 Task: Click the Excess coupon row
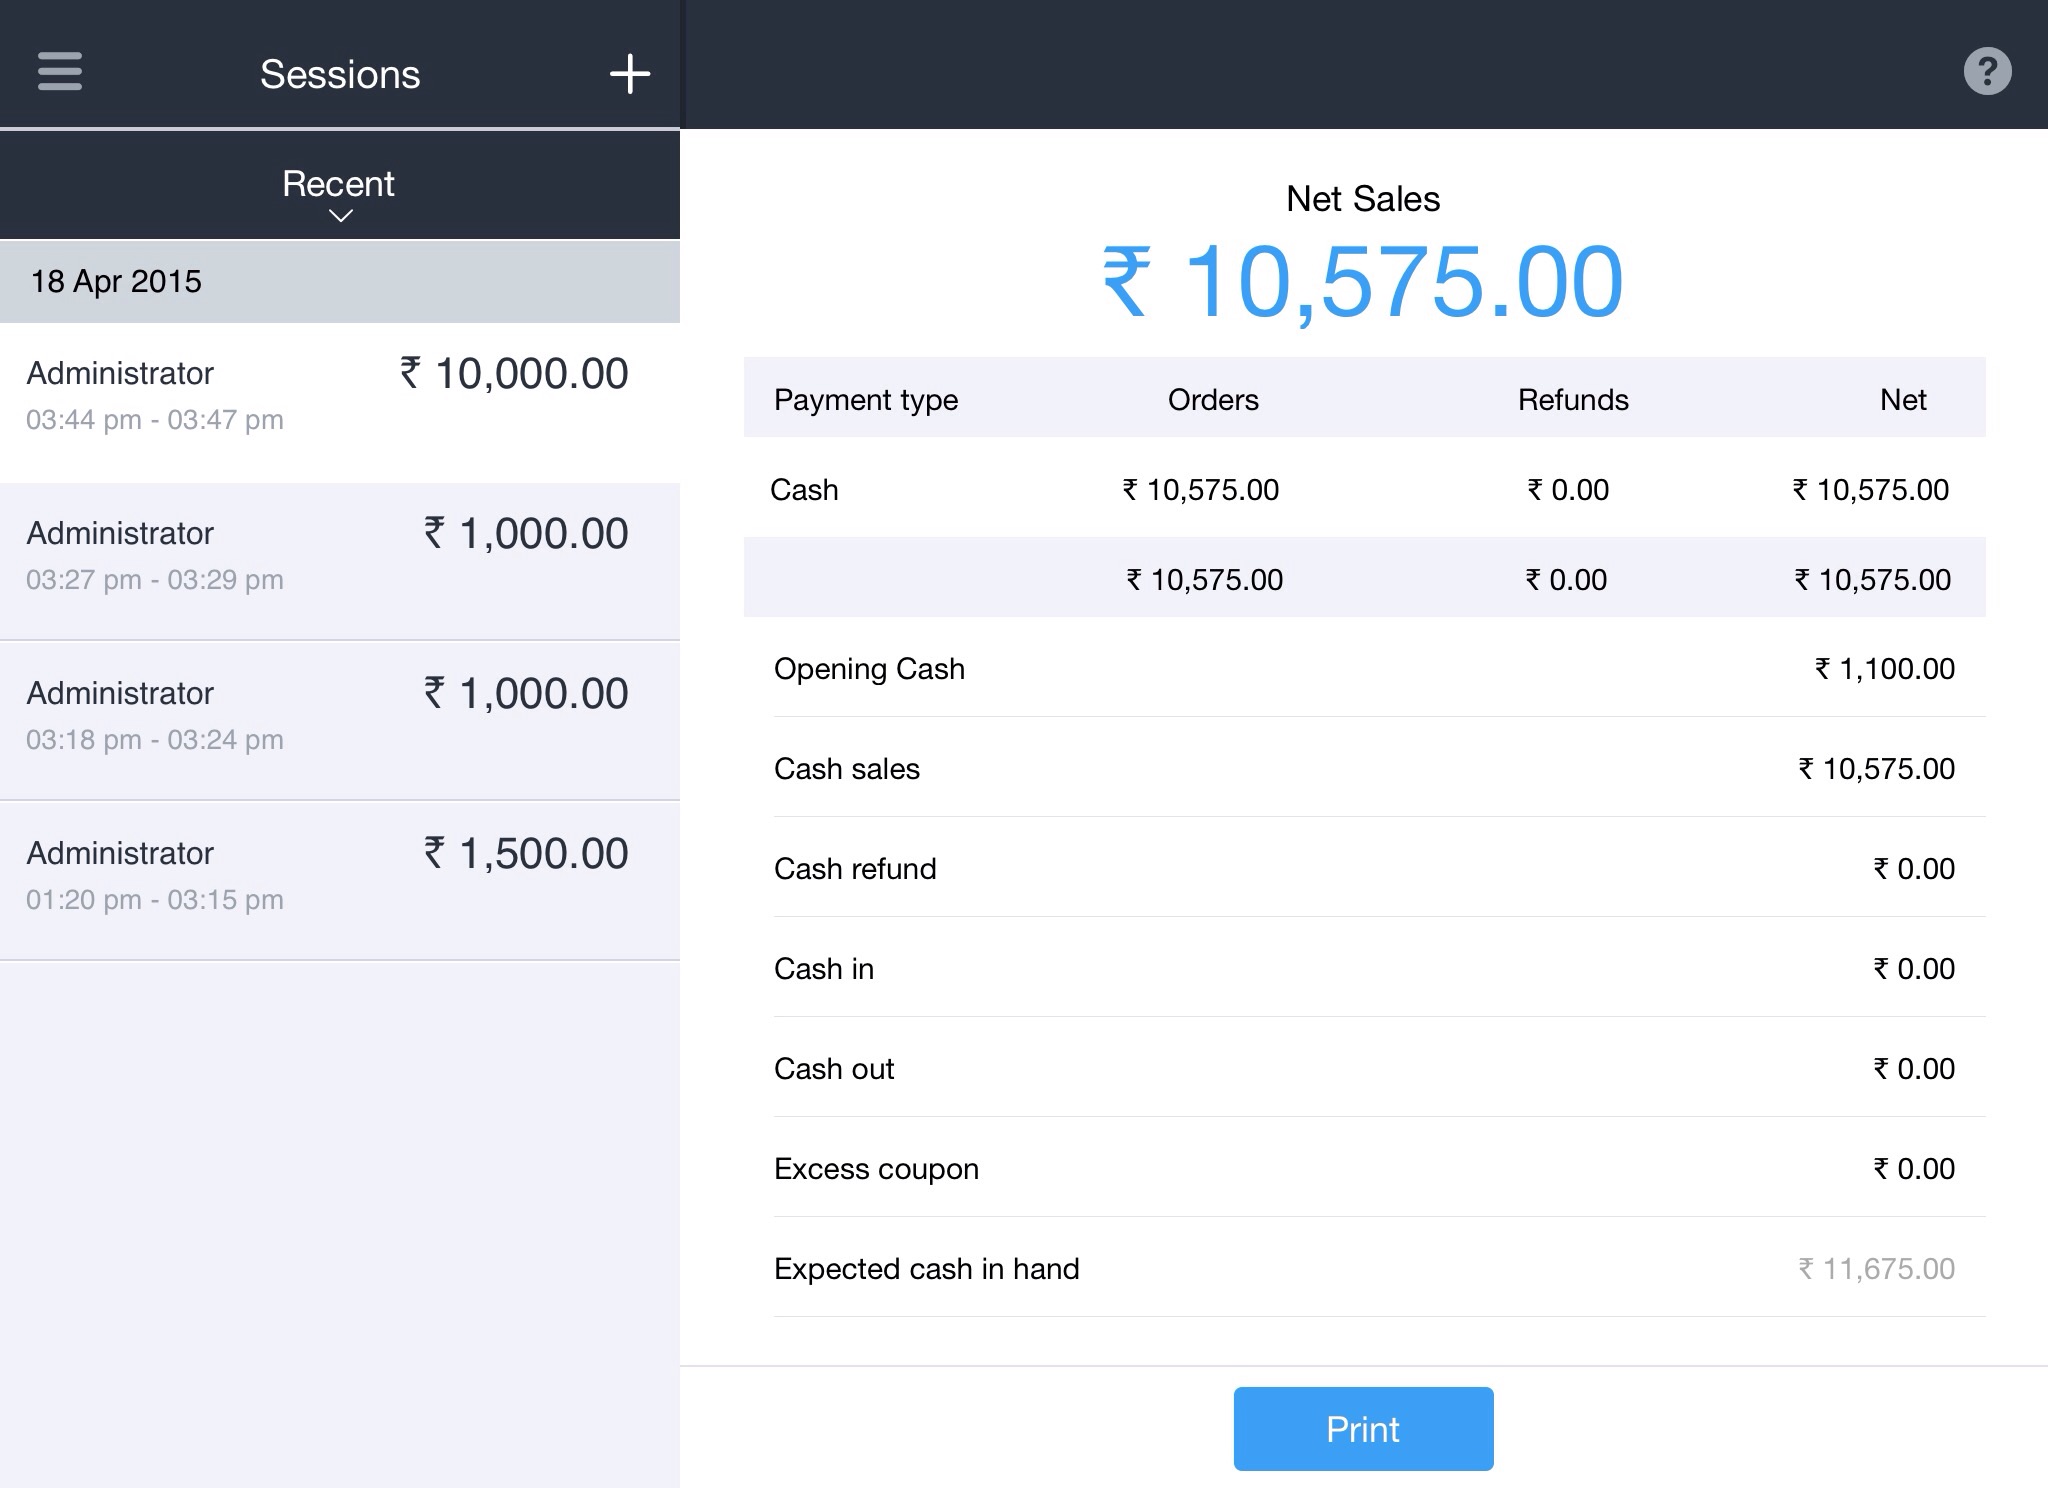point(1364,1168)
